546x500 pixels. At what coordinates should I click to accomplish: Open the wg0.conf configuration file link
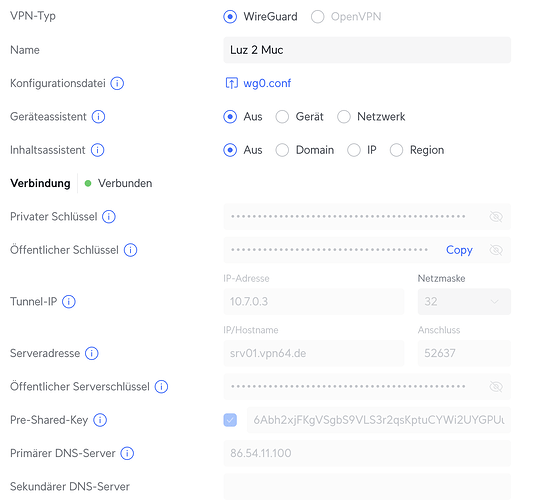point(267,83)
